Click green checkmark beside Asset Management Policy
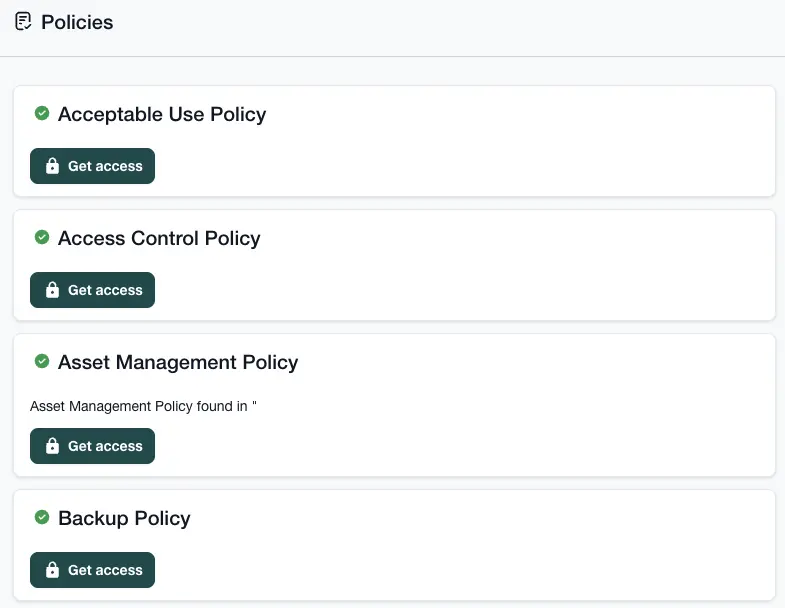This screenshot has width=785, height=608. click(42, 361)
